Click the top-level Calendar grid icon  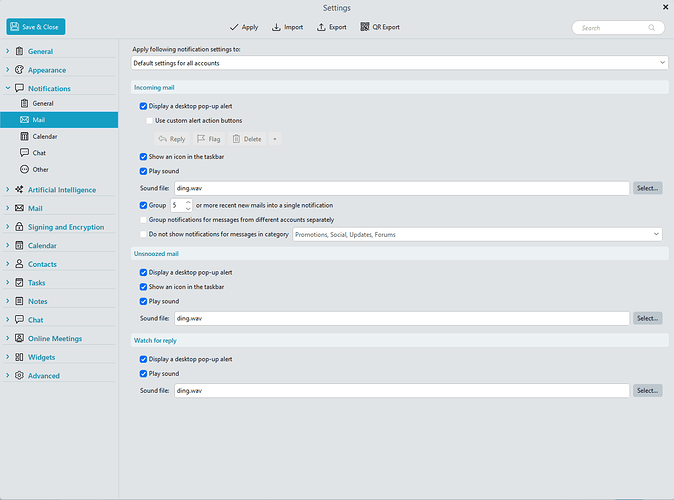[19, 245]
